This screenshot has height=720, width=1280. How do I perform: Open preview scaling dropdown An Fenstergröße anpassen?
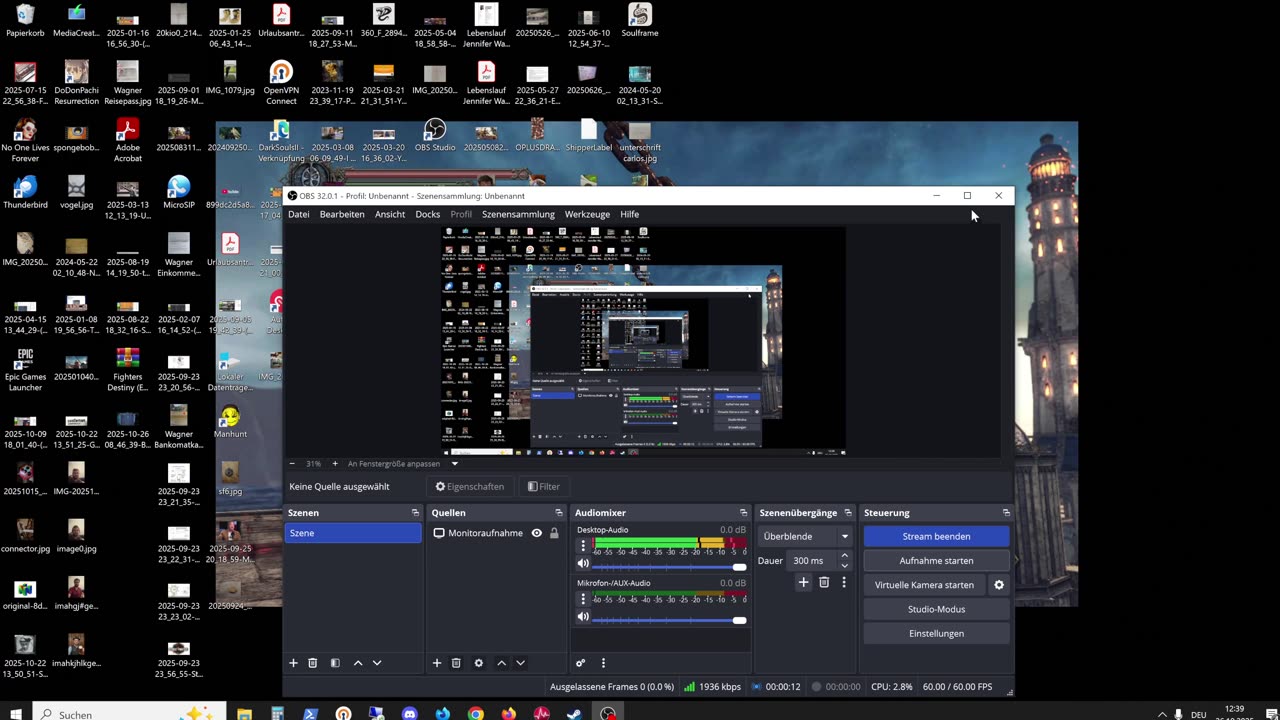point(403,464)
